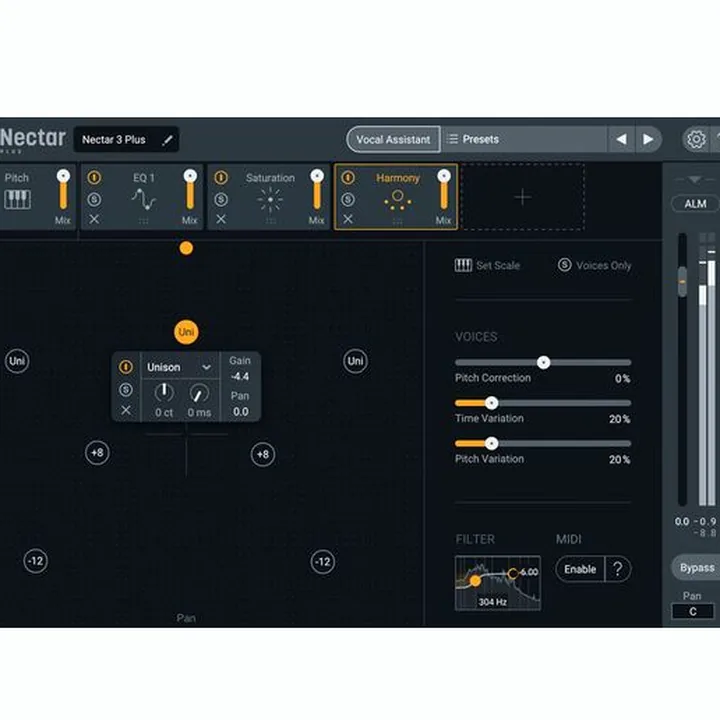Click the Pitch Variation slider

point(543,444)
